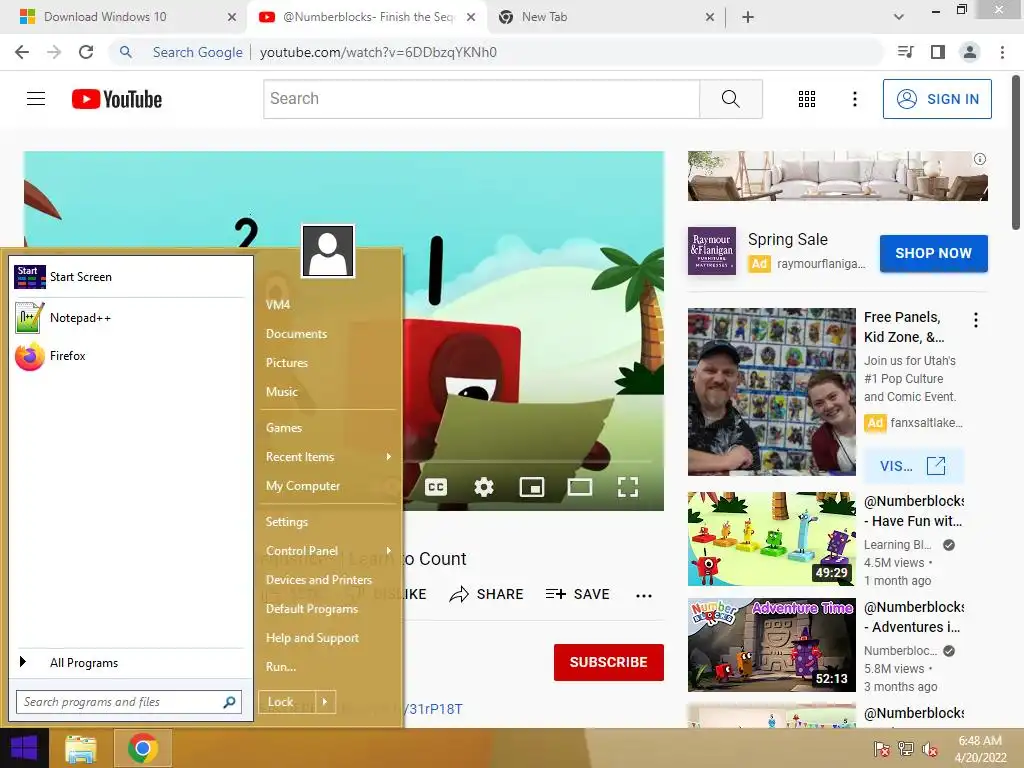
Task: Open the ad info icon
Action: (980, 159)
